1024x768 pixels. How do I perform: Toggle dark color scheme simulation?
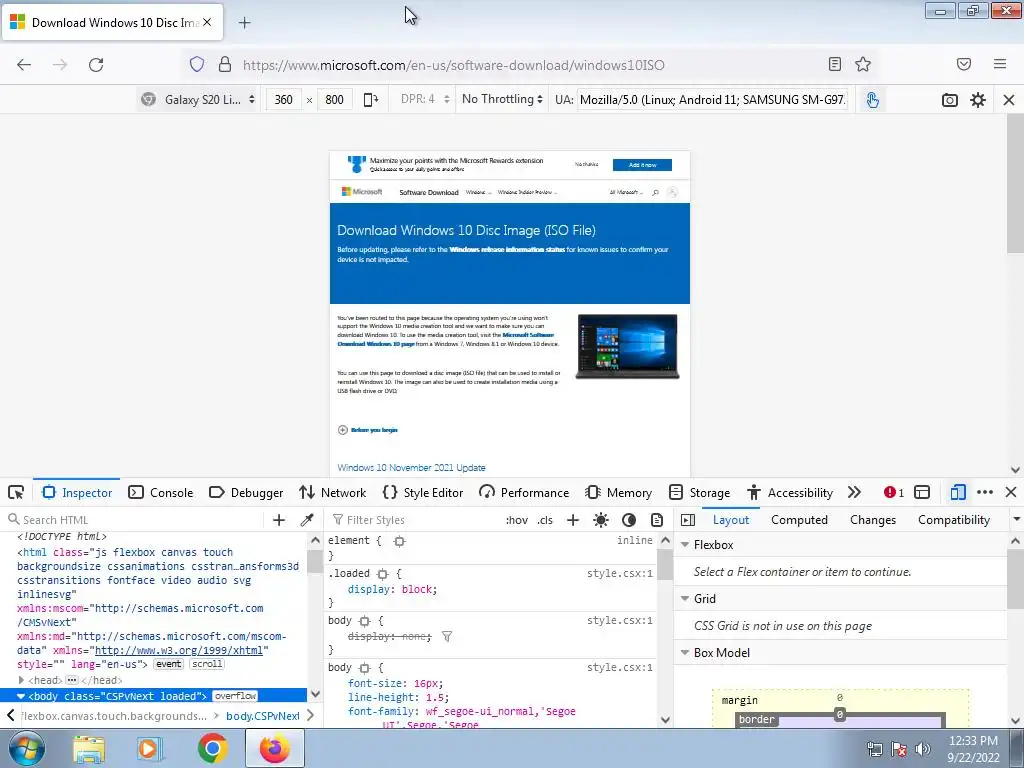tap(629, 520)
